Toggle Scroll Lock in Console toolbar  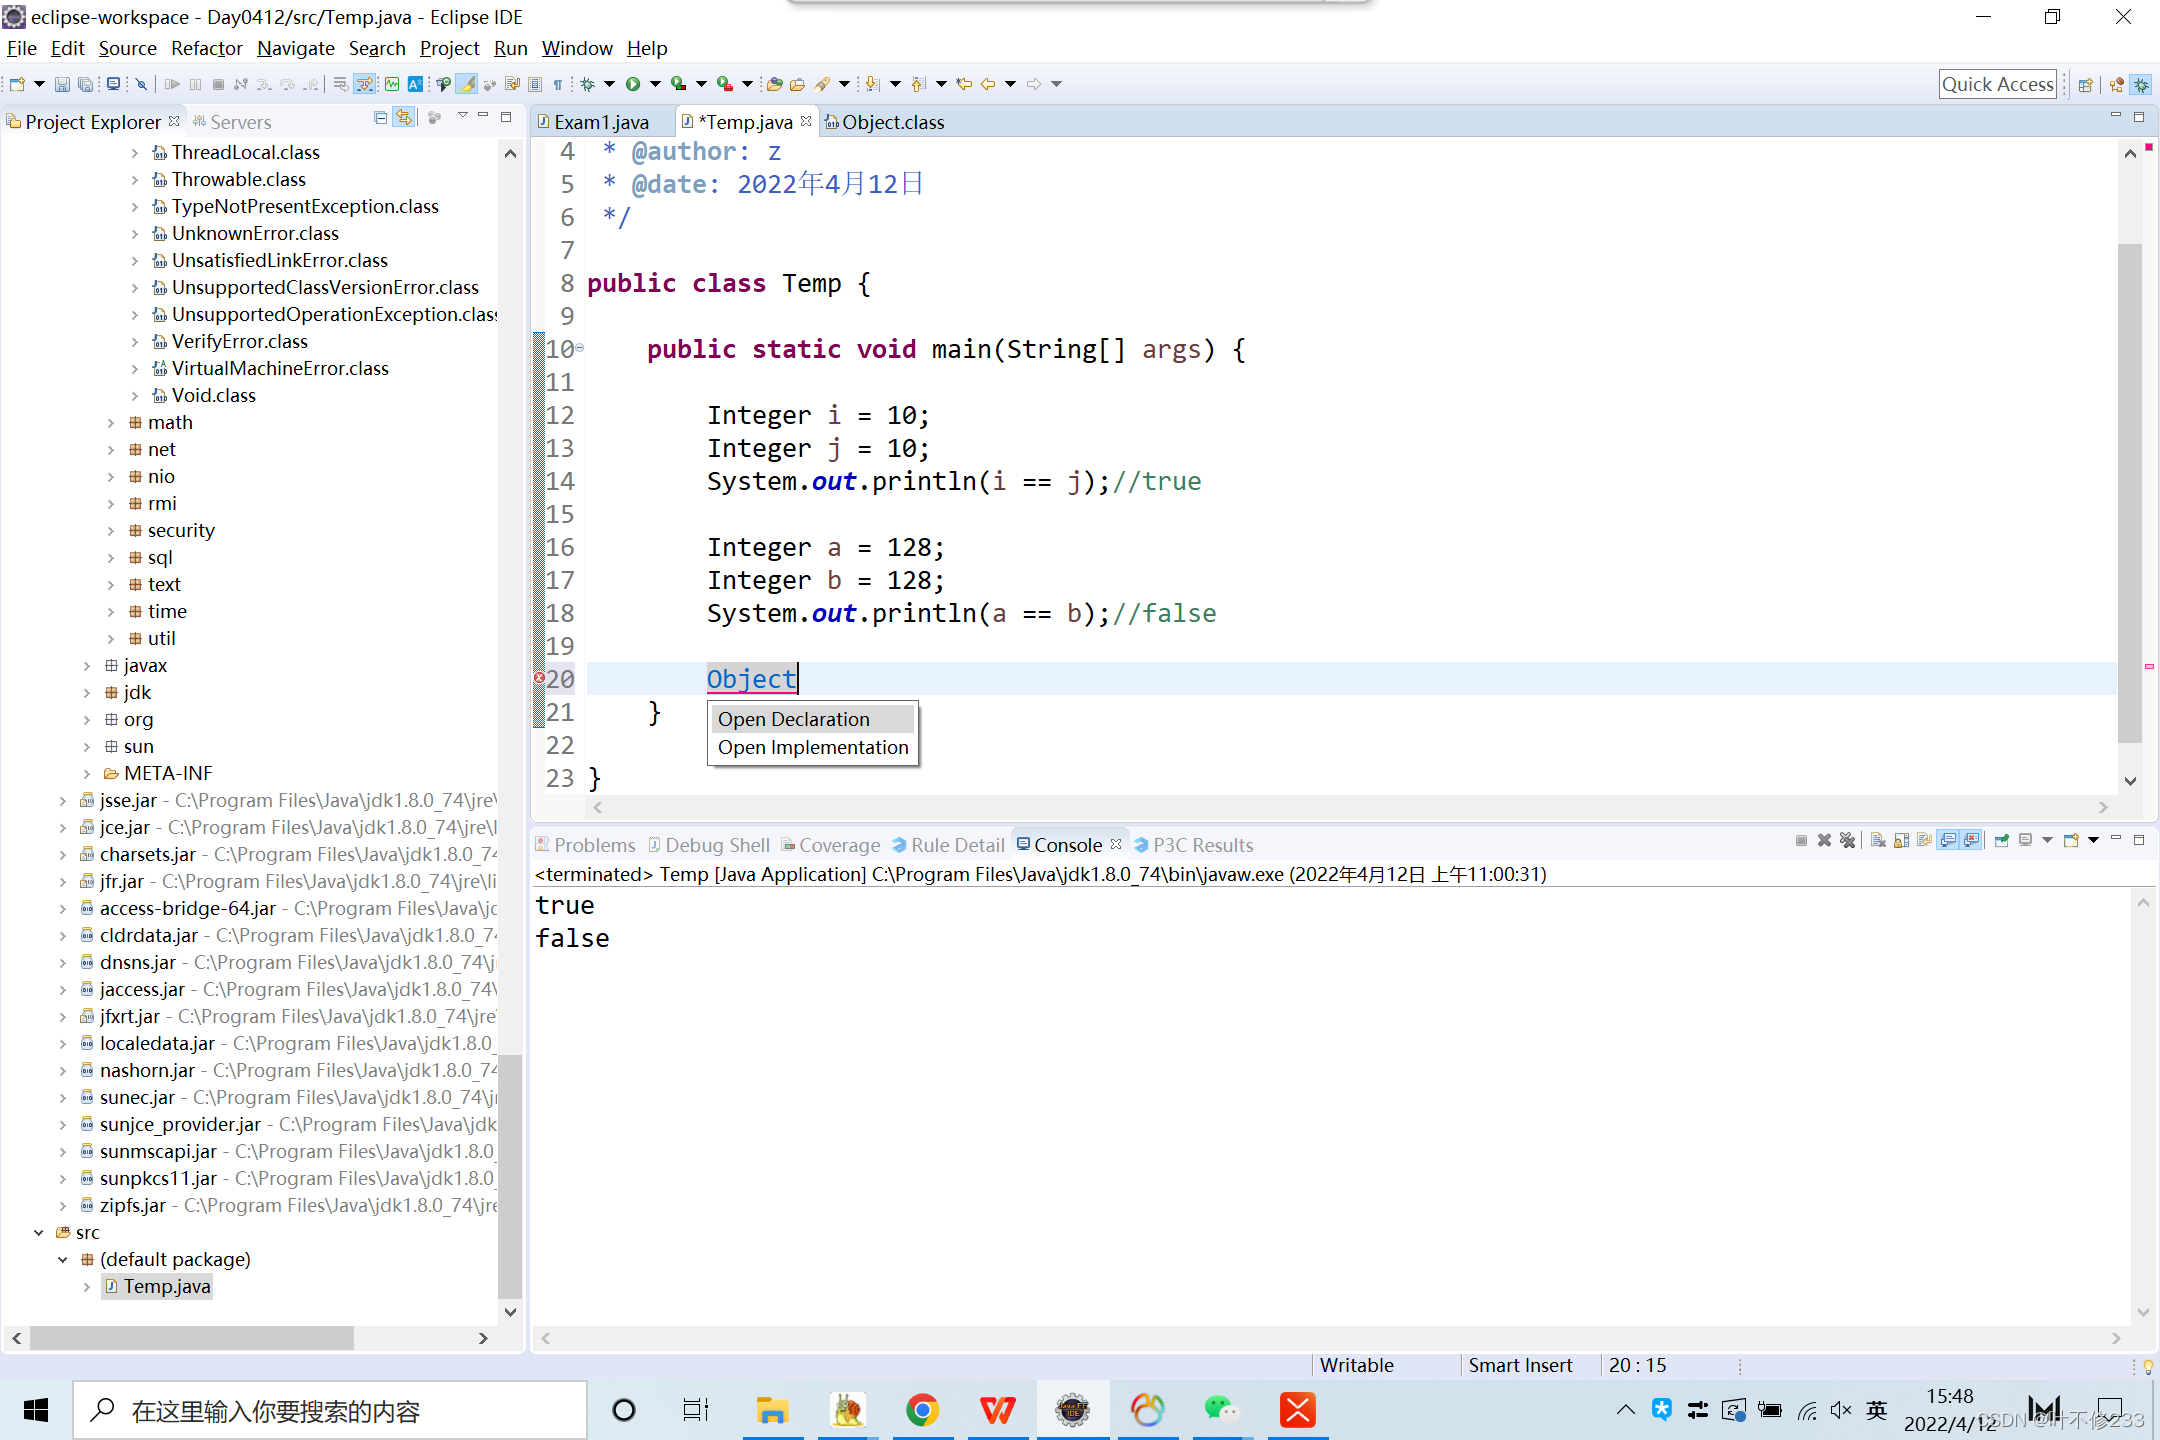pos(1901,841)
